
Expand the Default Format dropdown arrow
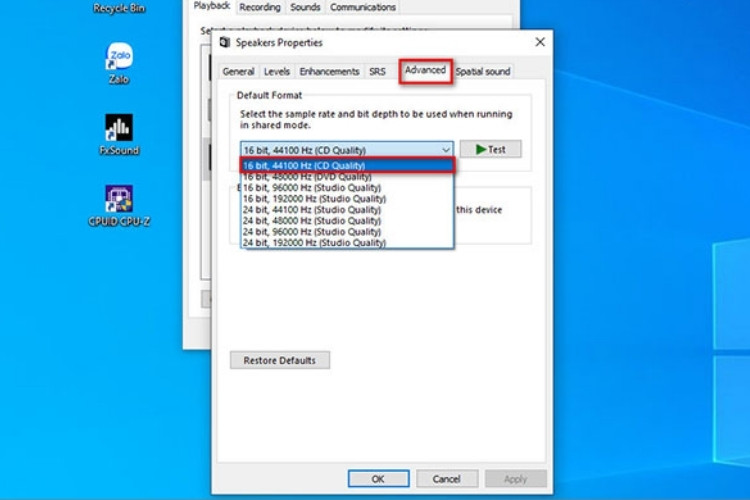point(445,149)
